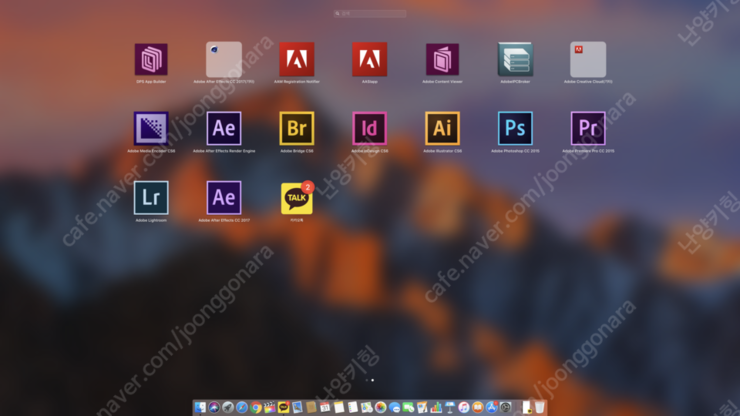The width and height of the screenshot is (740, 416).
Task: Open Adobe Creative Cloud item in Launchpad
Action: coord(588,60)
